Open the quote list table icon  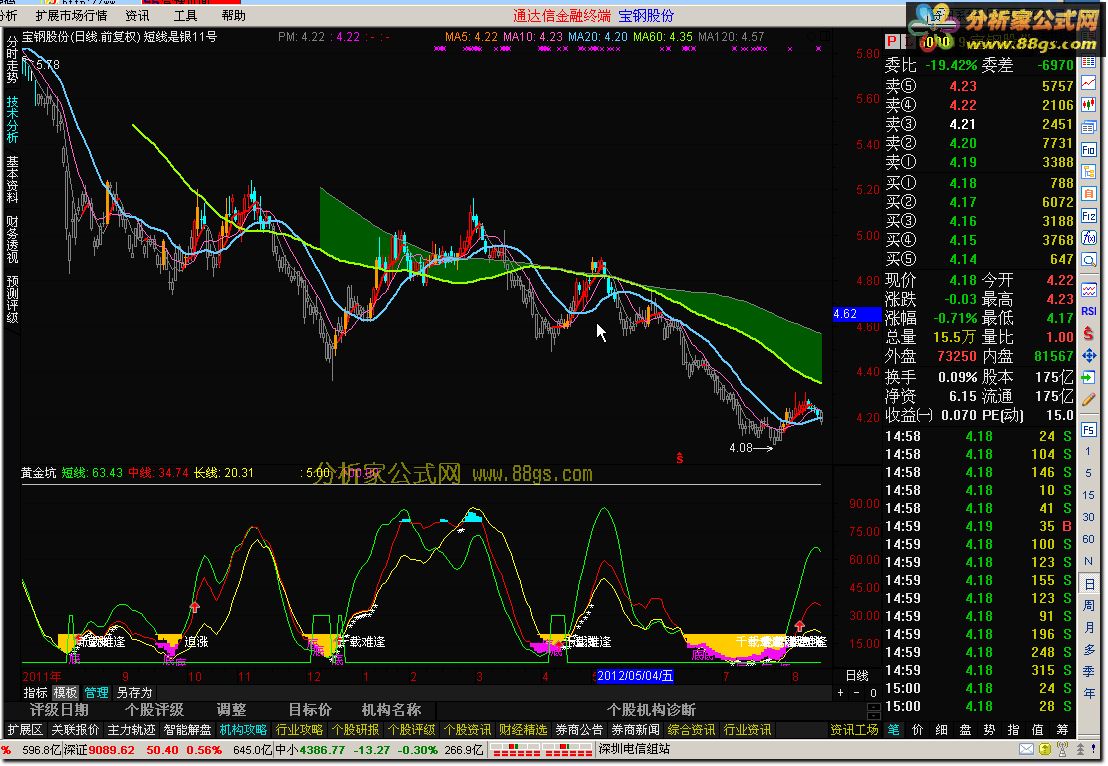click(1089, 63)
